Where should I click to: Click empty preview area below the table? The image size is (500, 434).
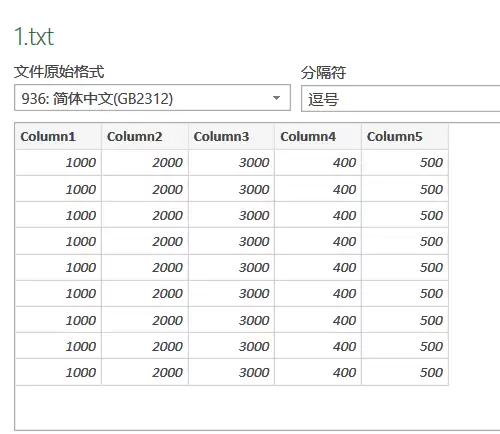(x=257, y=408)
